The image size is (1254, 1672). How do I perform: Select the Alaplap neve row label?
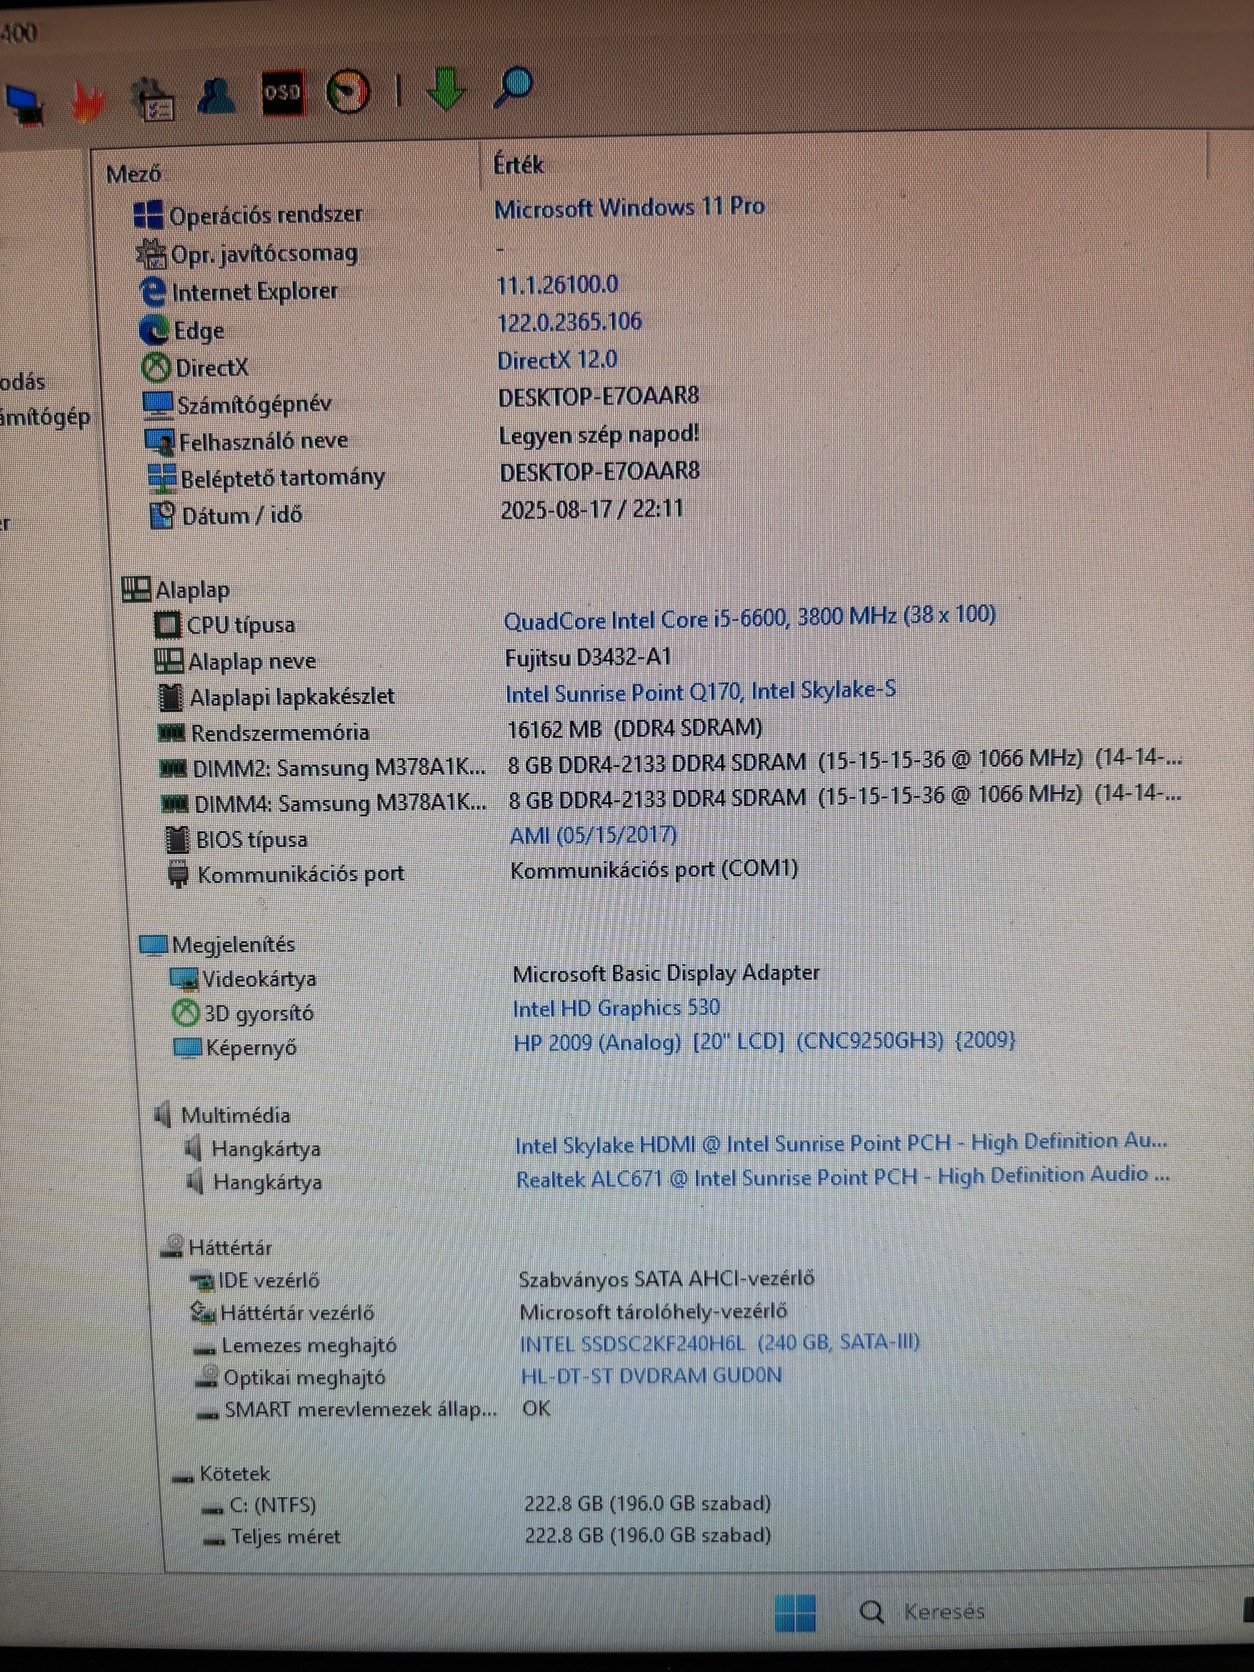tap(252, 661)
